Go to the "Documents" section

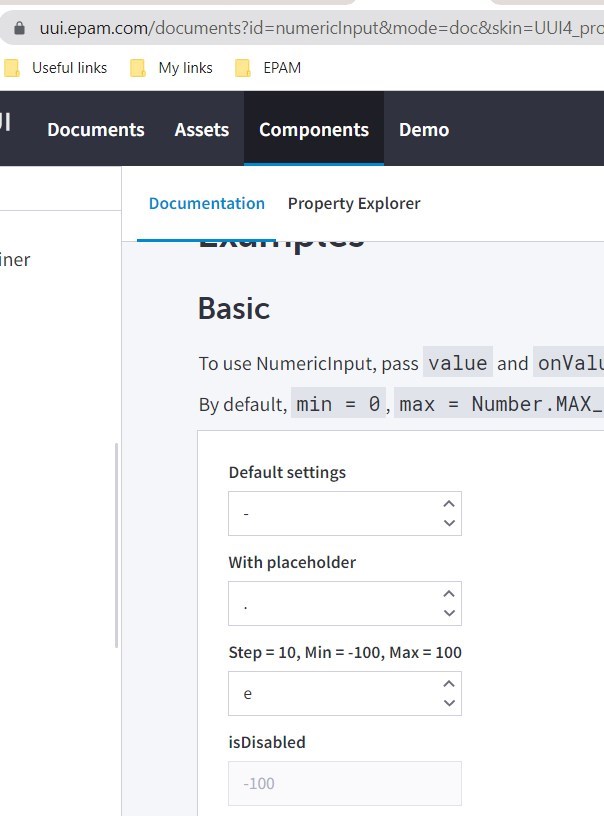[95, 129]
